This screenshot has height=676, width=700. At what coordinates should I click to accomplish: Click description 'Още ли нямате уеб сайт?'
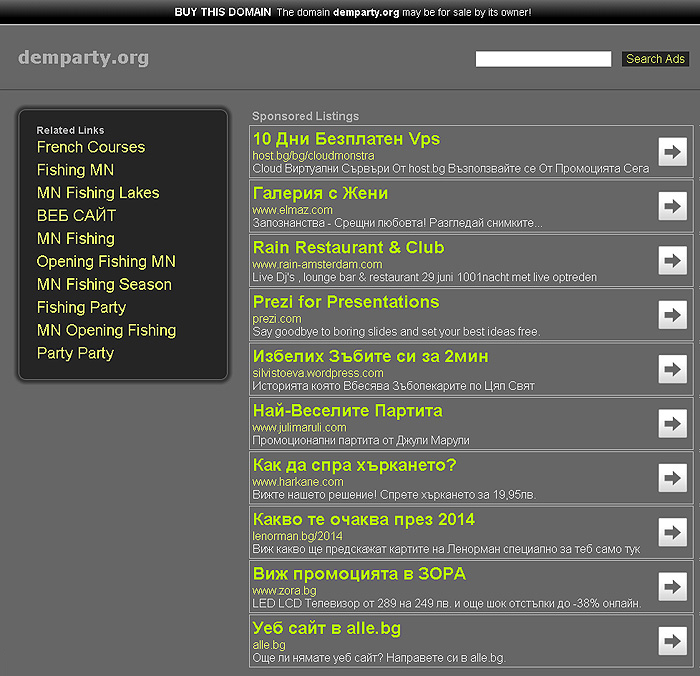click(x=379, y=658)
